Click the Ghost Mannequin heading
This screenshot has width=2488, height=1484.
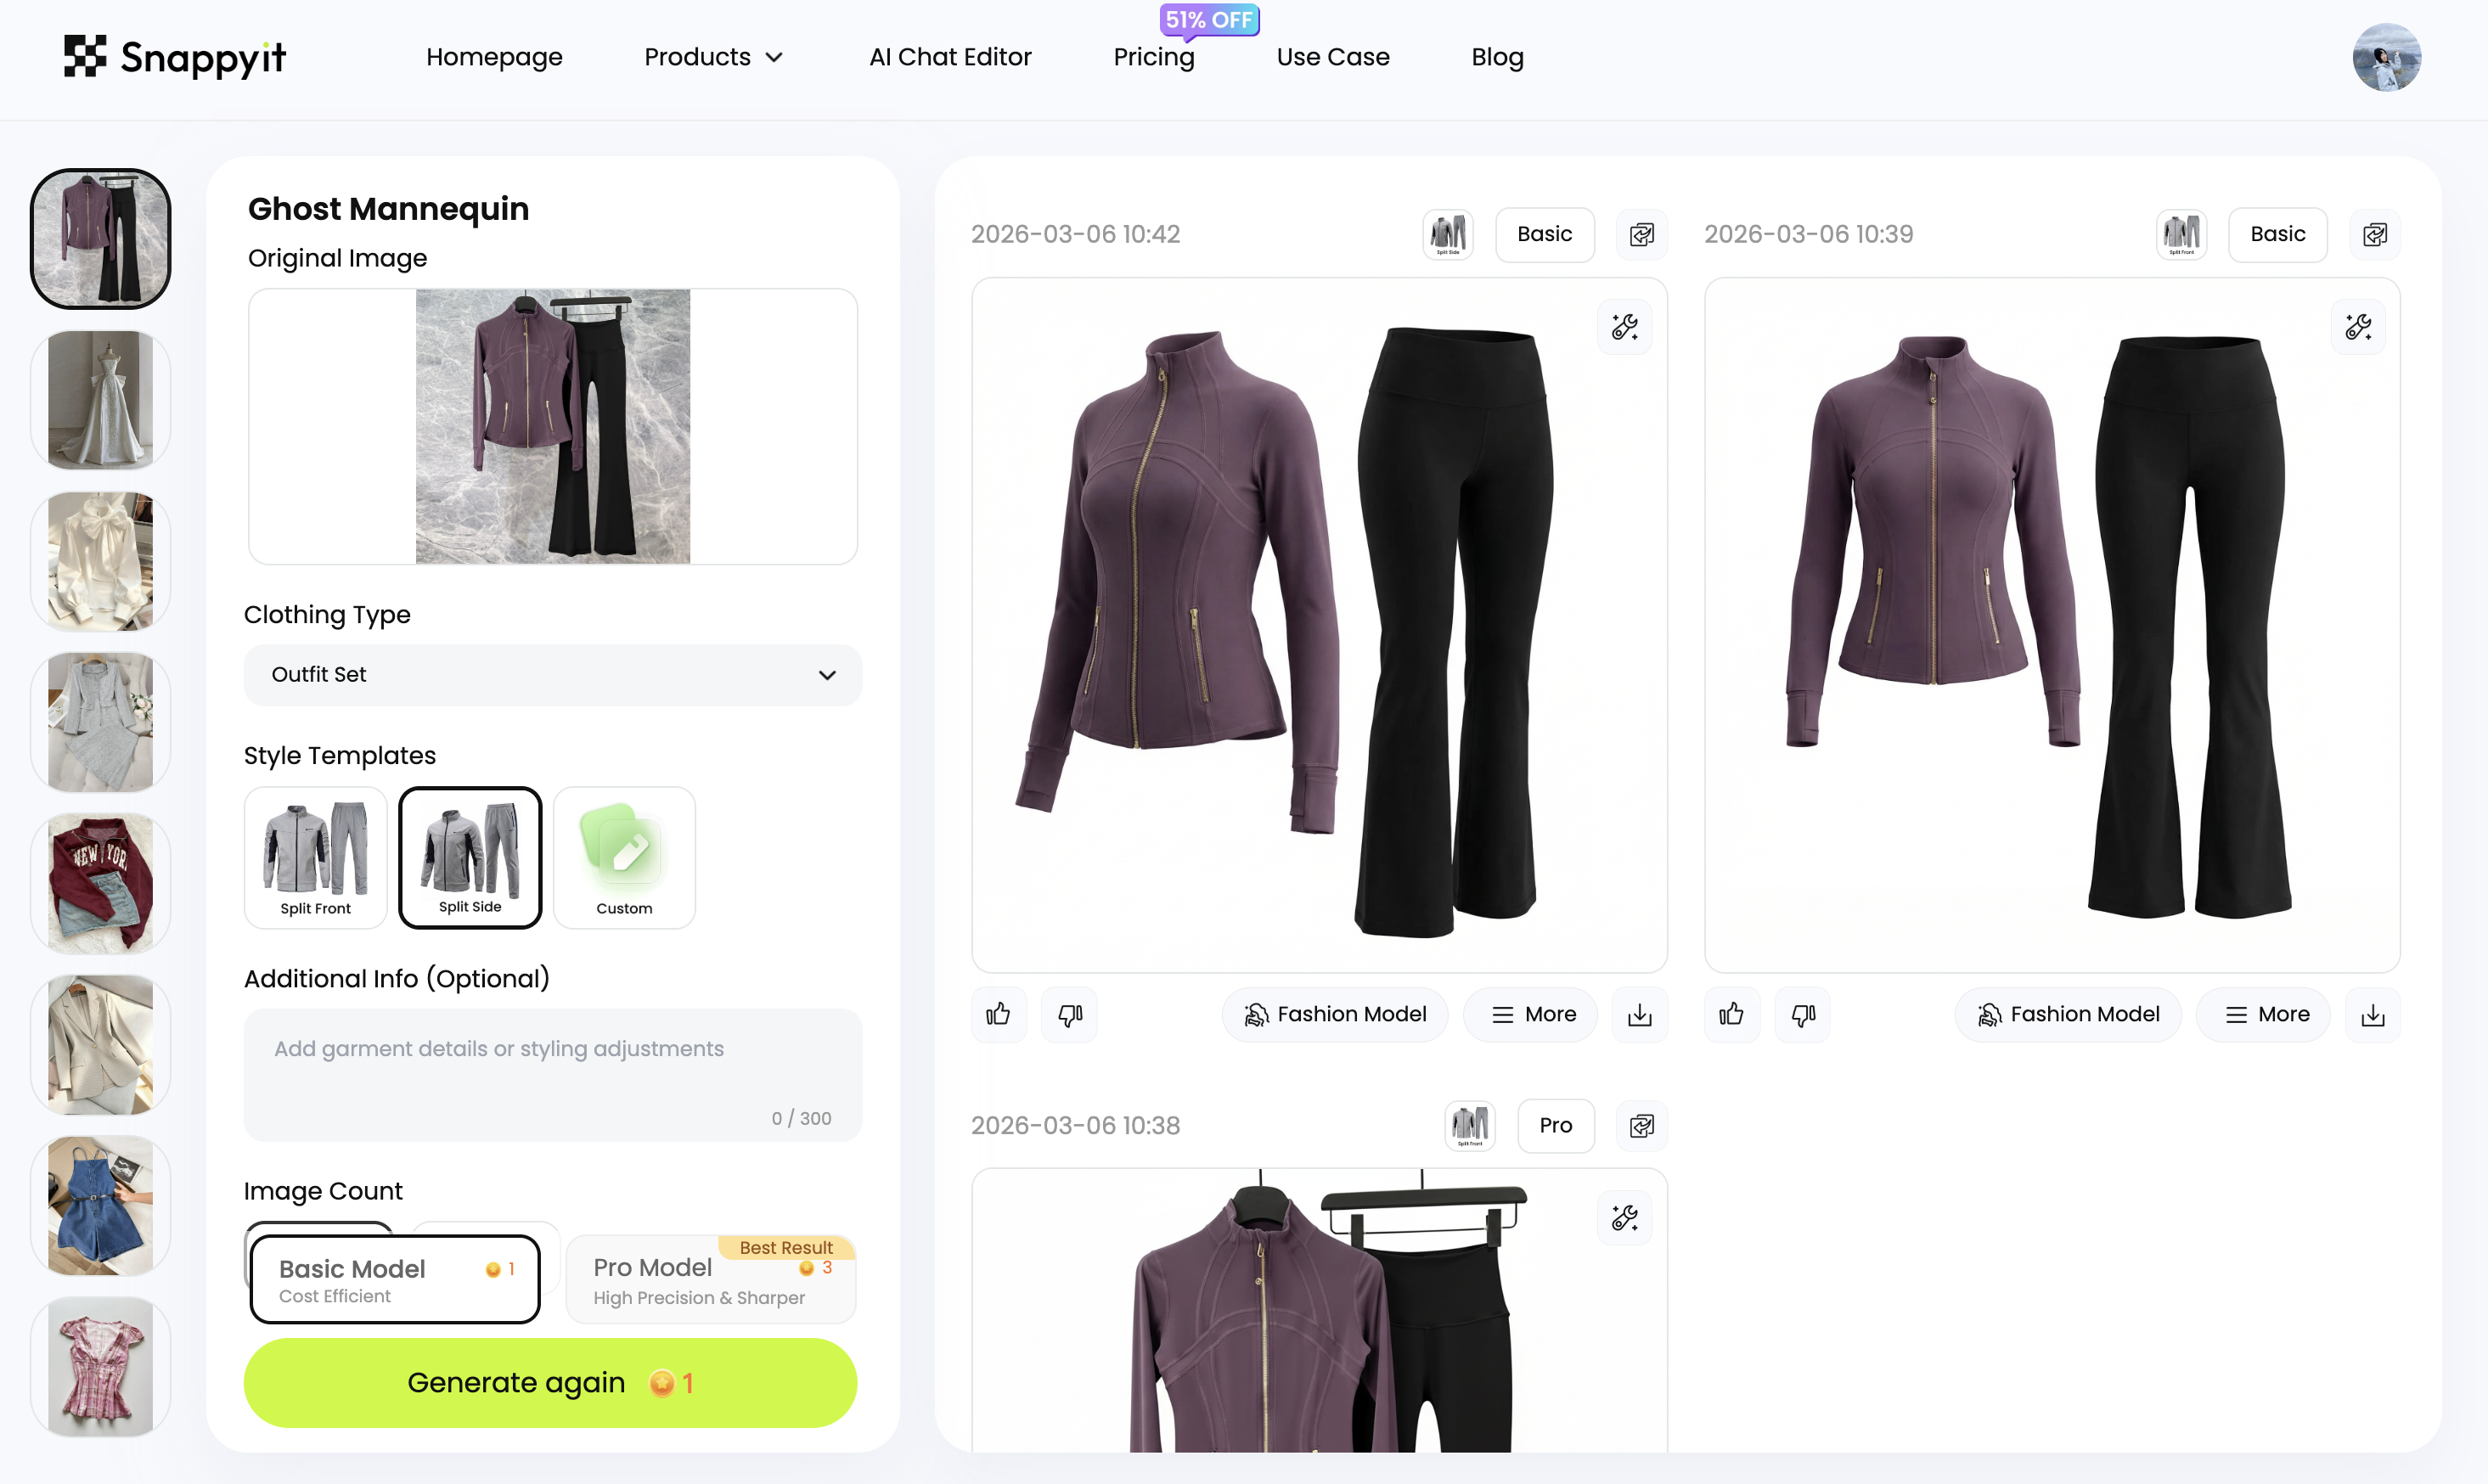click(389, 209)
